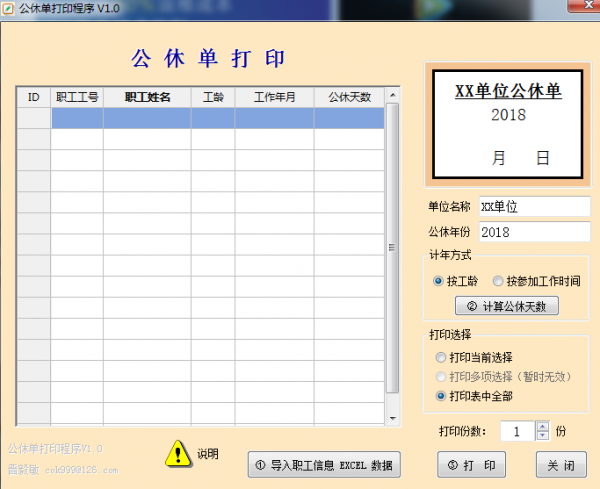The image size is (600, 489).
Task: Click the table scrollbar up arrow
Action: pyautogui.click(x=393, y=95)
